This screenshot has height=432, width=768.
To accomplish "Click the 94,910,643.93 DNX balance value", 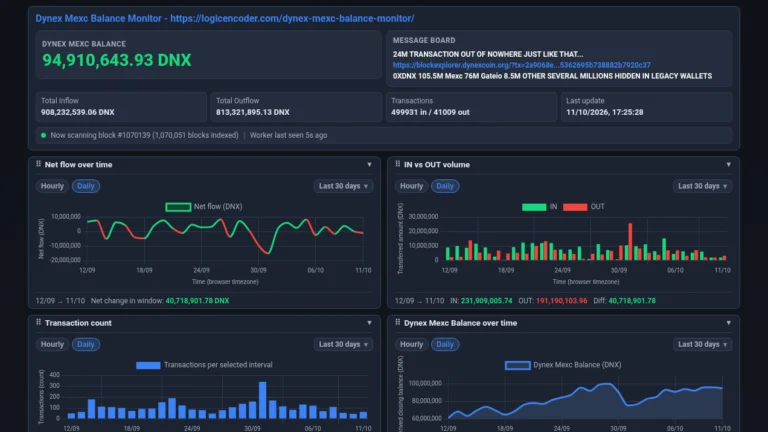I will click(x=117, y=60).
